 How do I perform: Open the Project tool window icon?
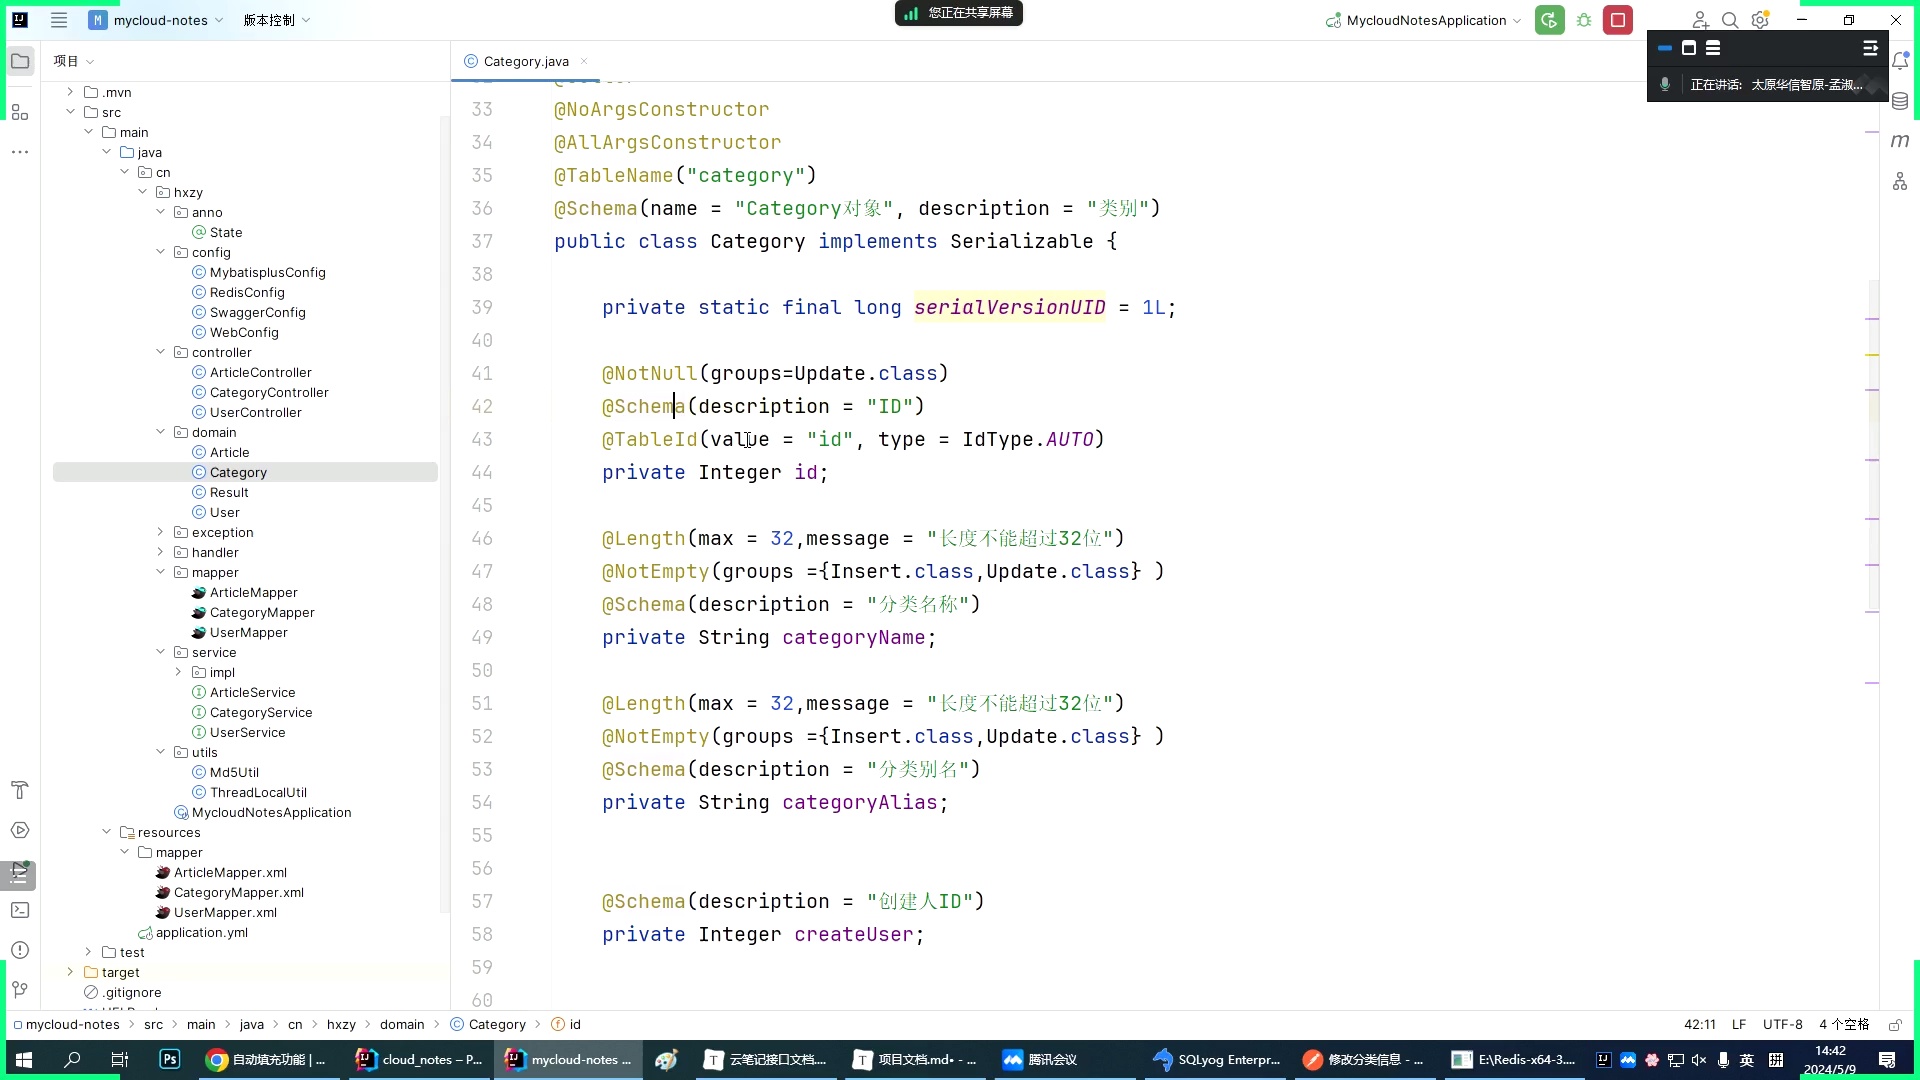coord(20,60)
